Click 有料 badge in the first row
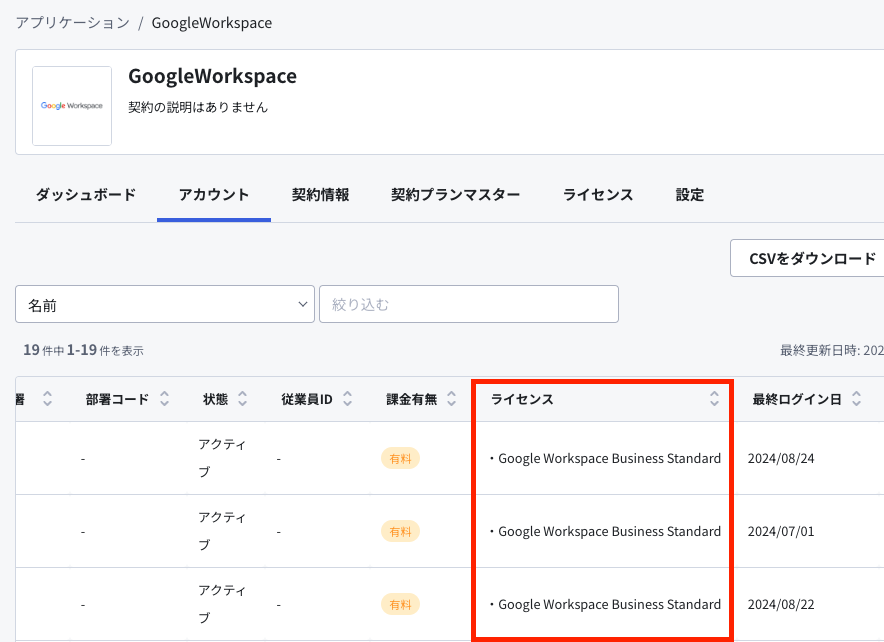 400,458
